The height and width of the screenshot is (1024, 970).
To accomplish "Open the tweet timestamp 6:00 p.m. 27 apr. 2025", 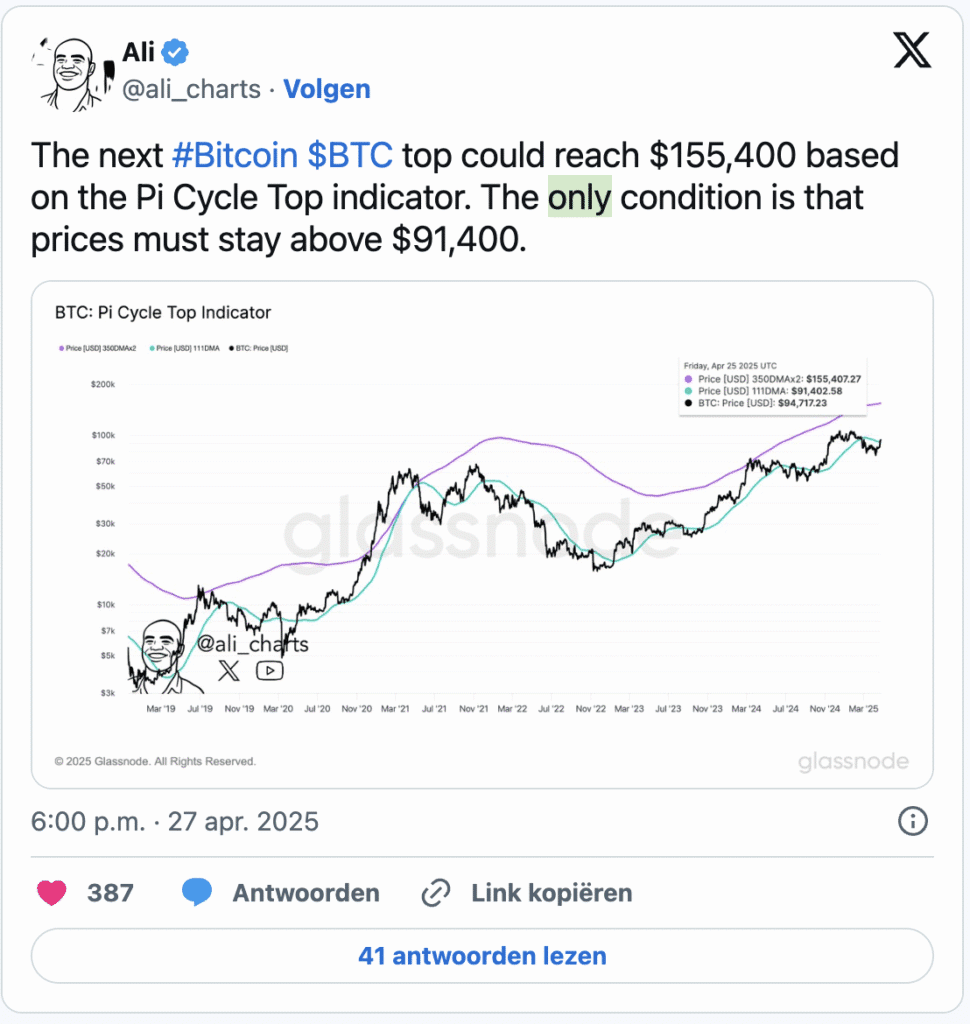I will coord(175,822).
